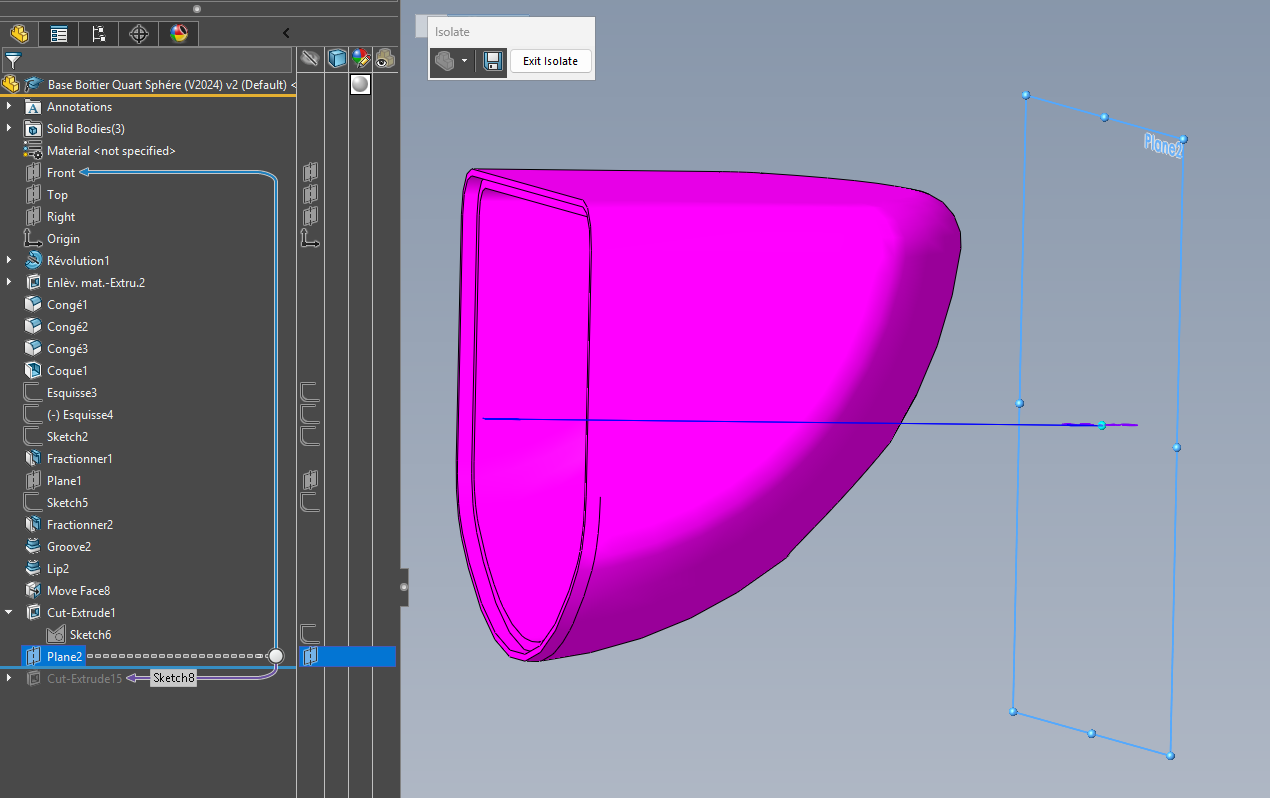Toggle visibility of the Origin
The height and width of the screenshot is (798, 1270).
click(310, 239)
